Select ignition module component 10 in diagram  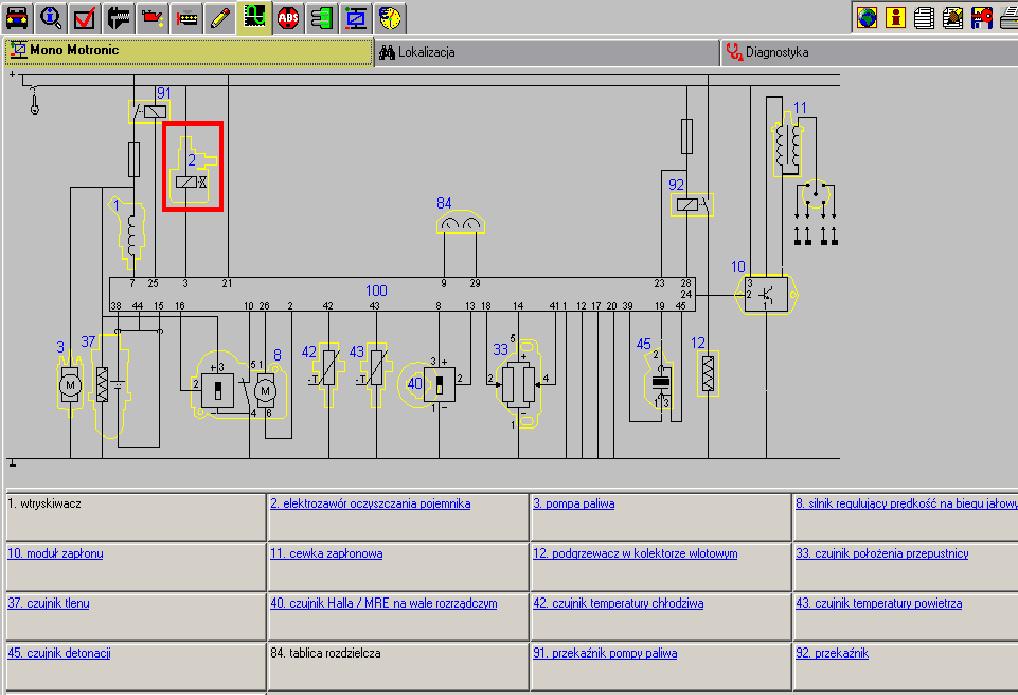[767, 295]
